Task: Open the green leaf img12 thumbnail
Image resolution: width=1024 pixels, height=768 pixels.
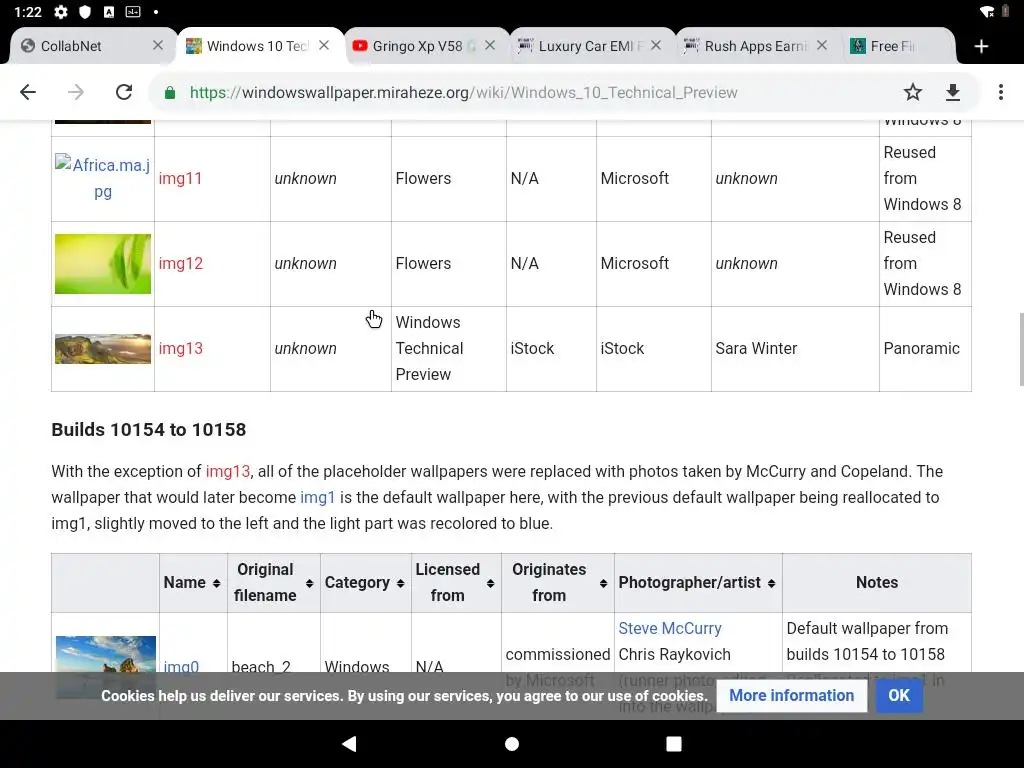Action: (x=103, y=264)
